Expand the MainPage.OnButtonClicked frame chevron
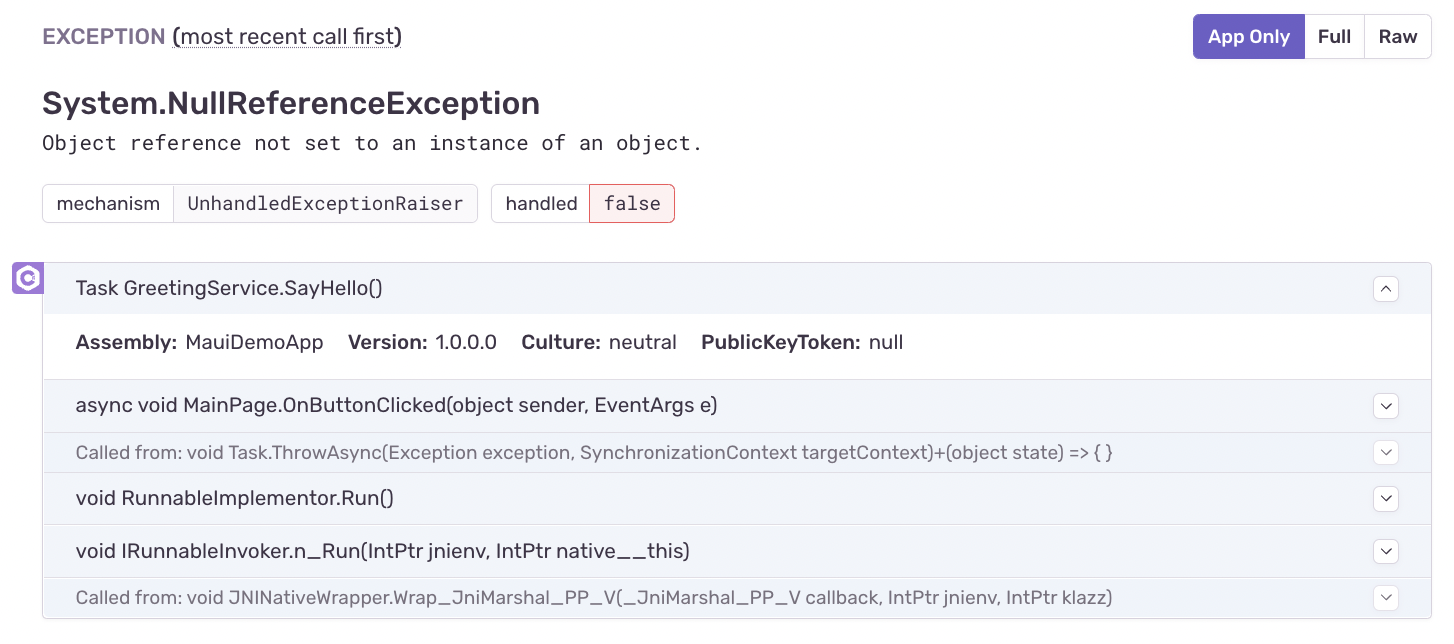The image size is (1454, 644). click(x=1385, y=406)
